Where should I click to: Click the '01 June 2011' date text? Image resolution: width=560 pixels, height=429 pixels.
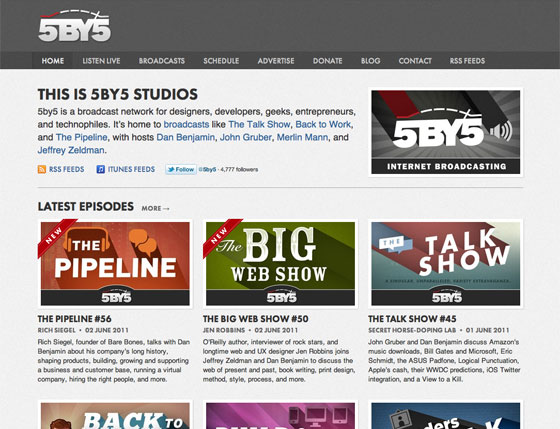(488, 330)
